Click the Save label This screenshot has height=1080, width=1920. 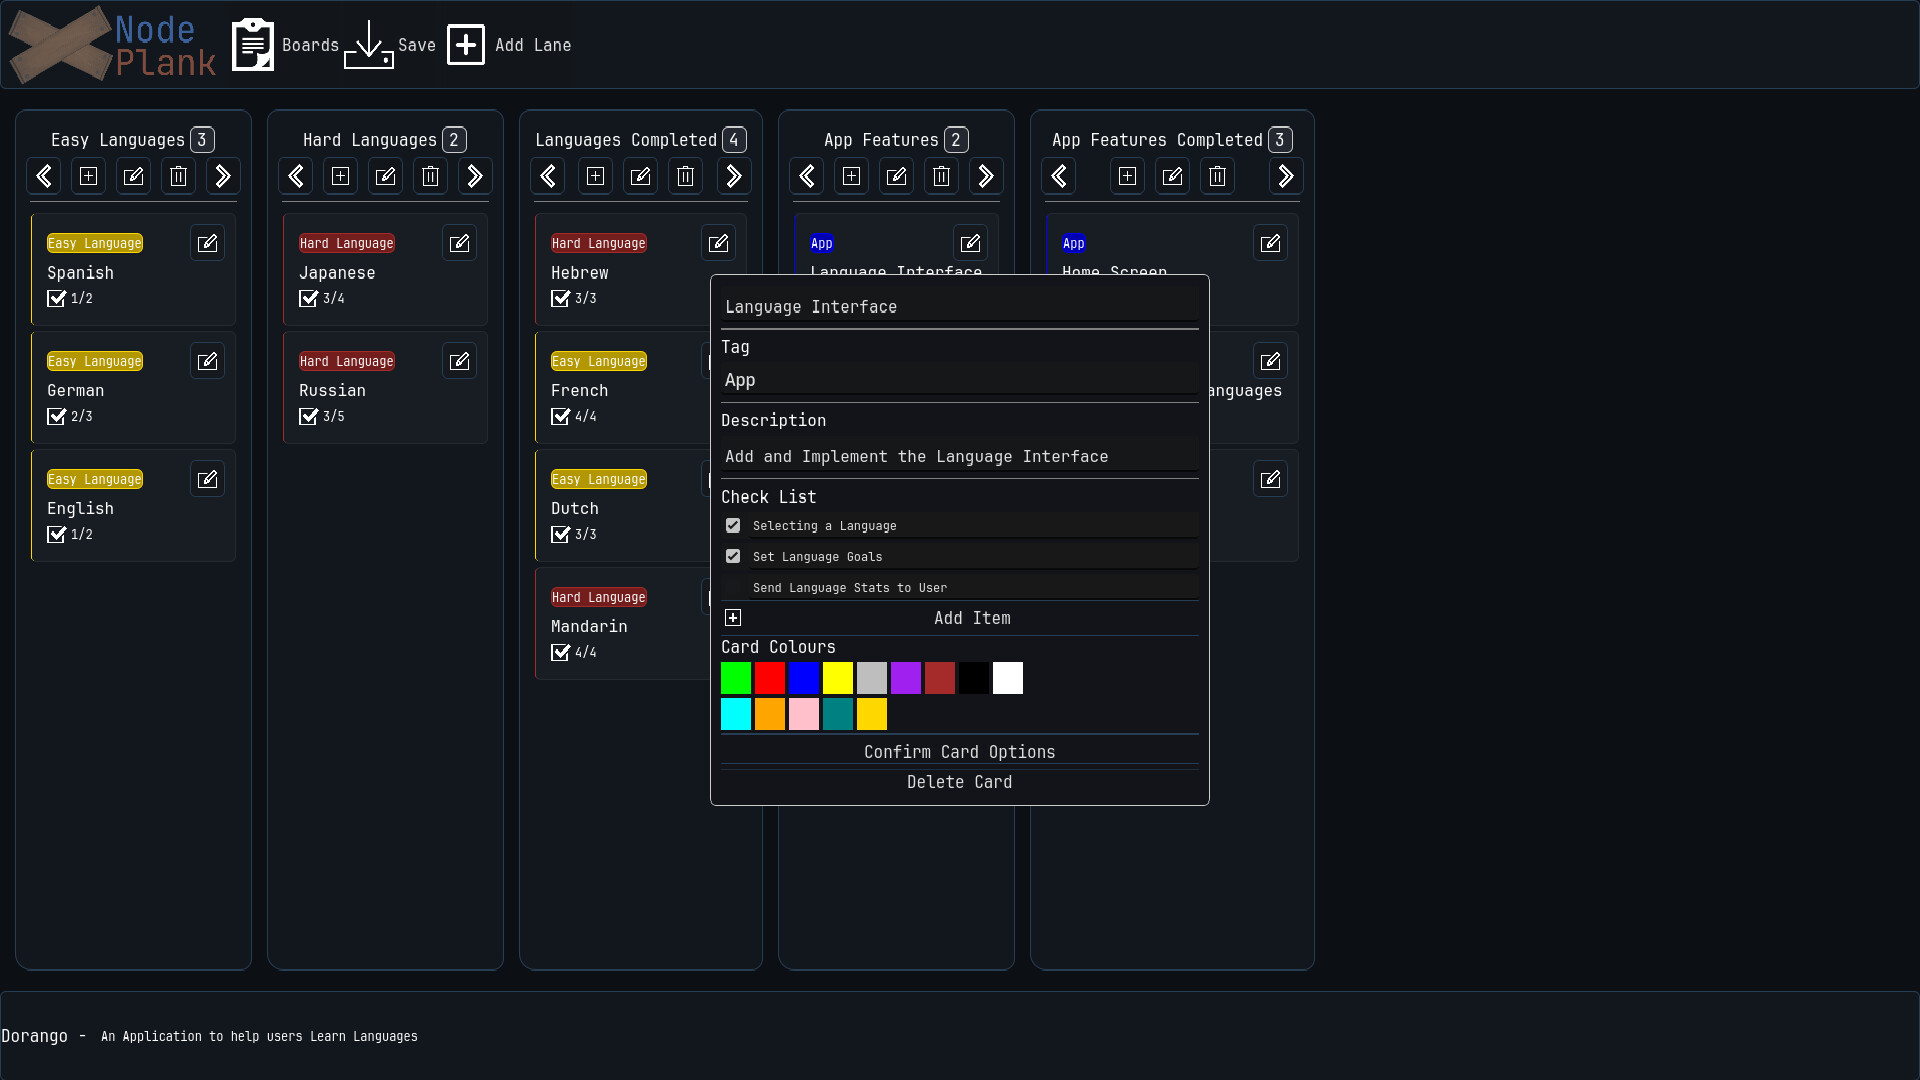click(417, 45)
